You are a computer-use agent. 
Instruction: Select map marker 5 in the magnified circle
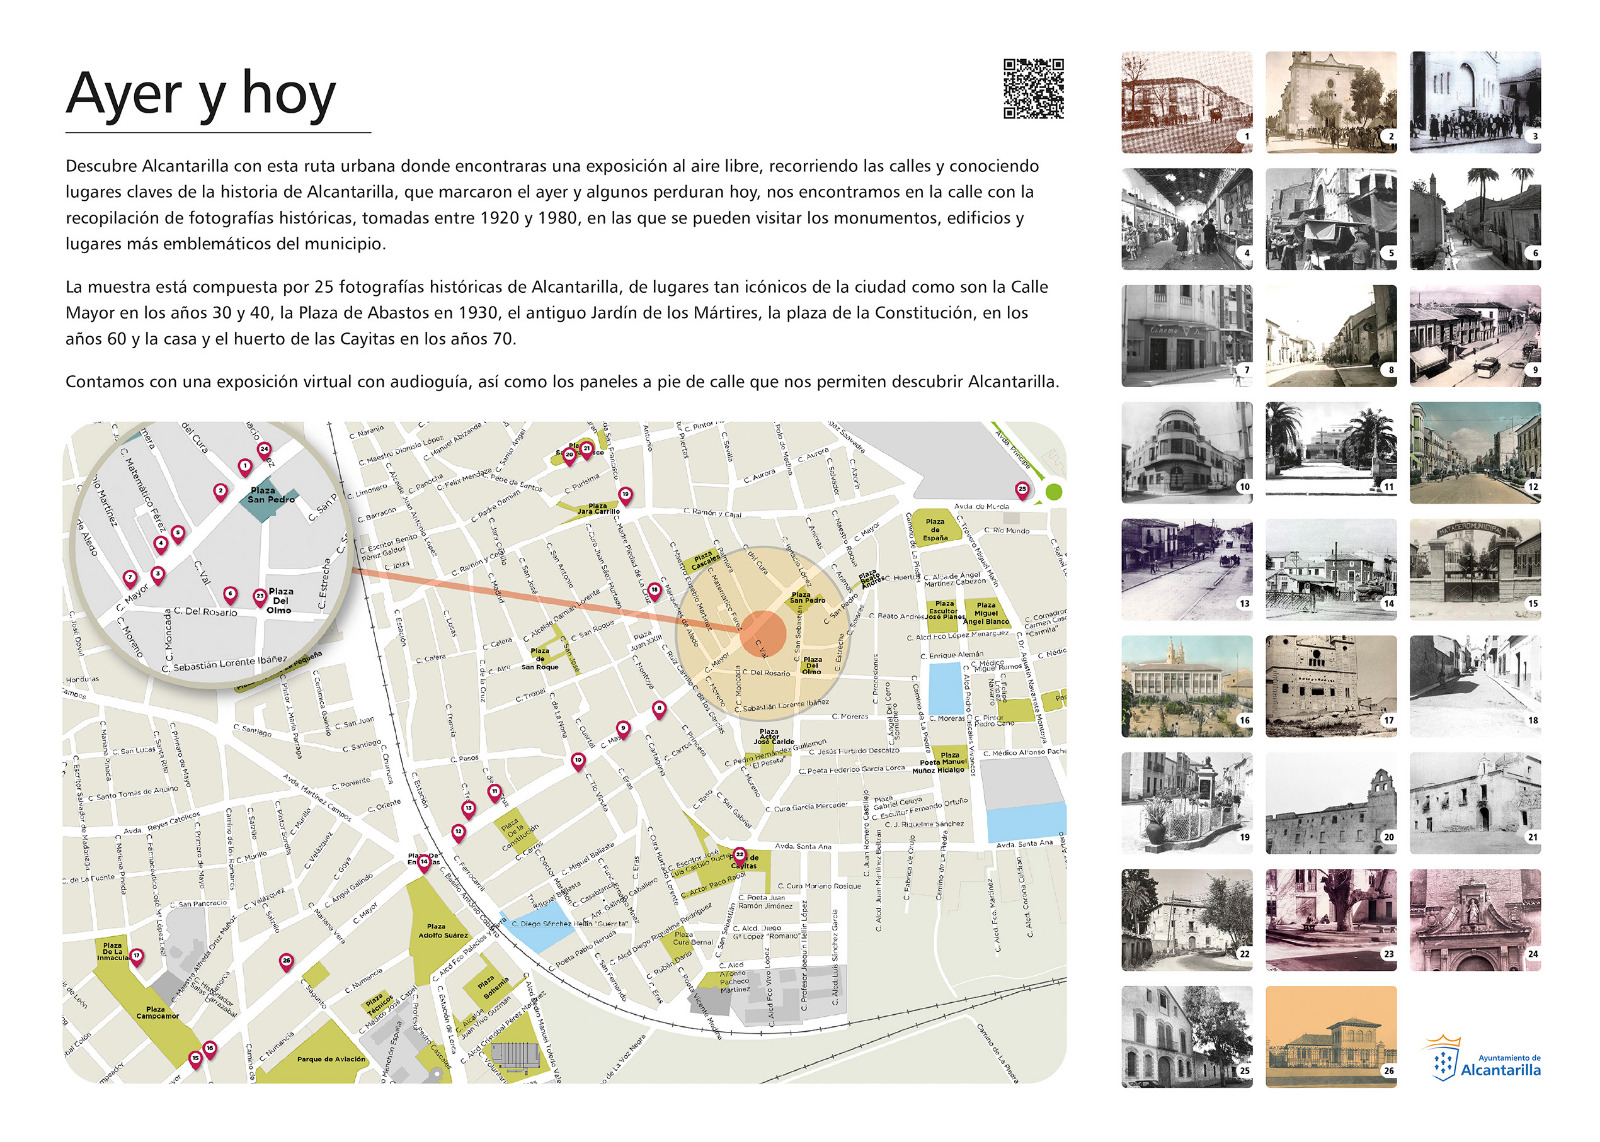(178, 534)
